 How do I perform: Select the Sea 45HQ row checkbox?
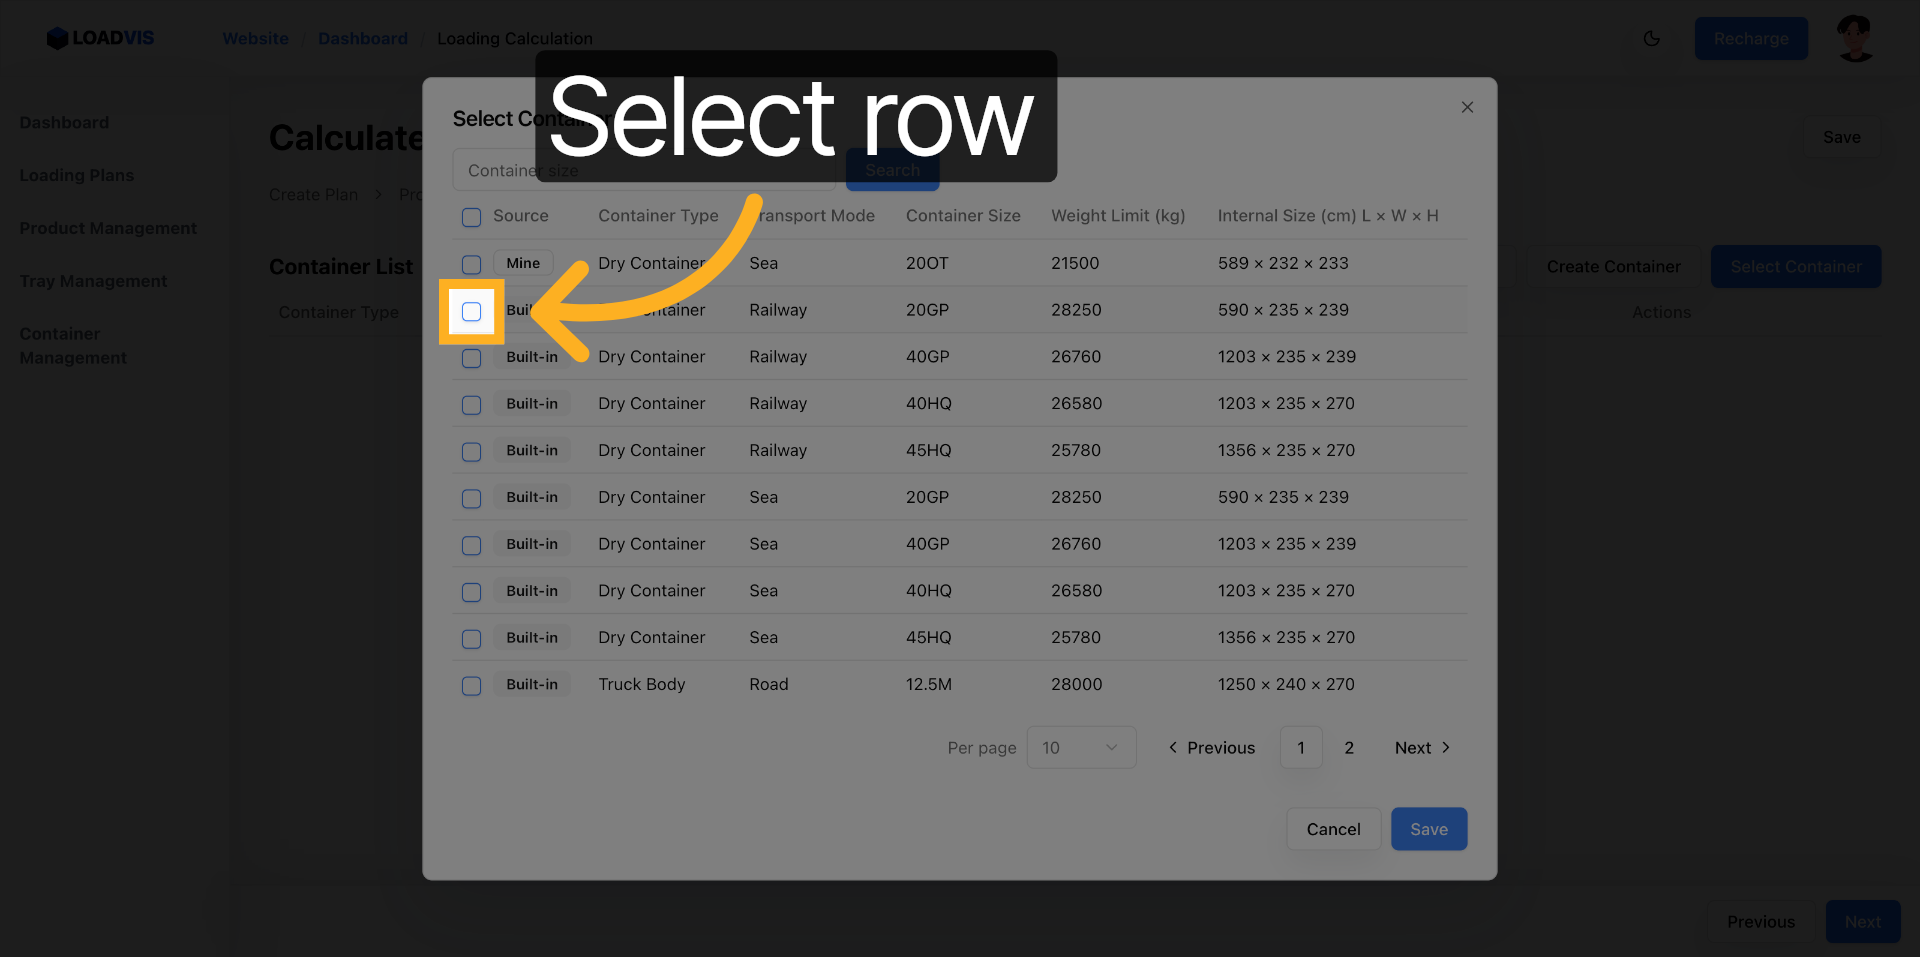tap(471, 639)
